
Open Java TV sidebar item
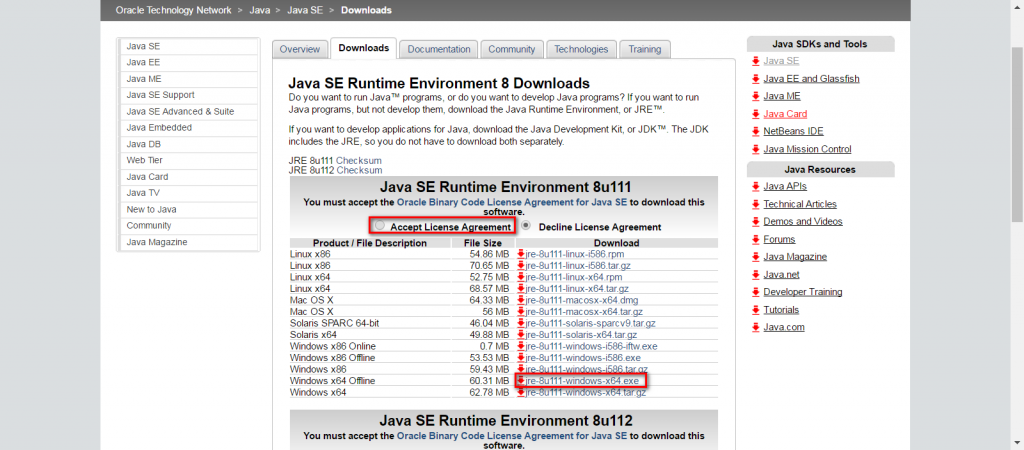tap(189, 193)
